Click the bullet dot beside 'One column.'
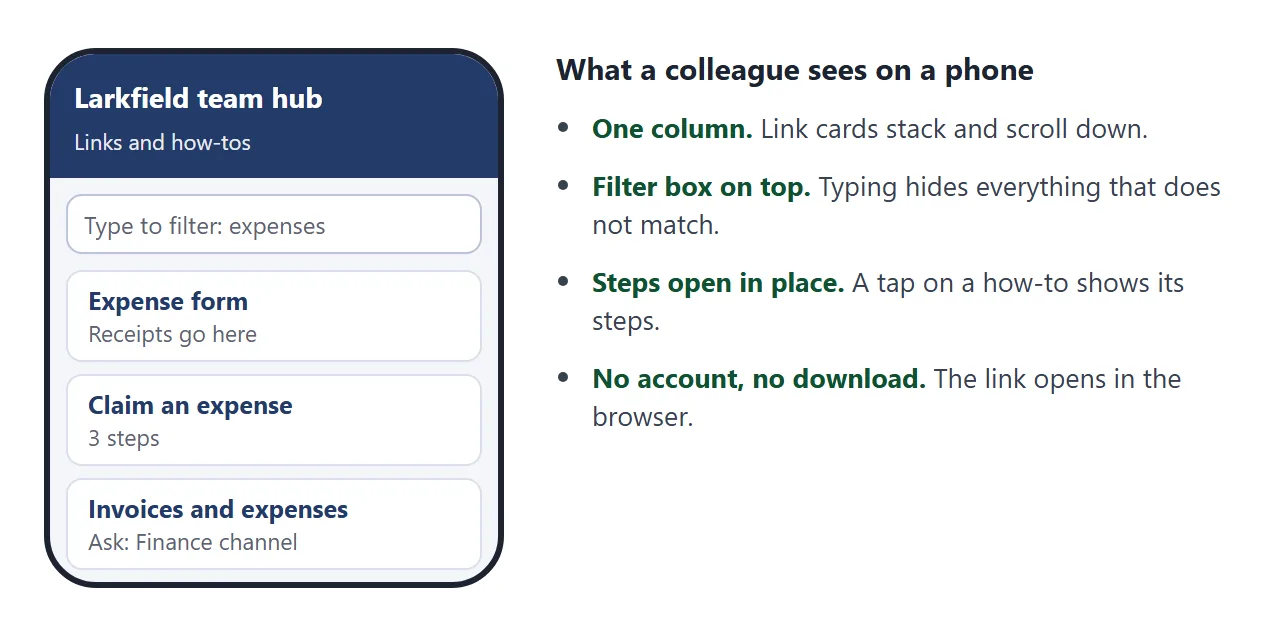 coord(564,128)
